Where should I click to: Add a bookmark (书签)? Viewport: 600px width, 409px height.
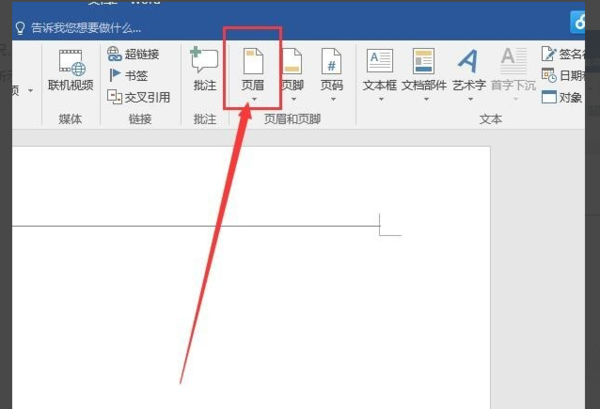tap(128, 75)
